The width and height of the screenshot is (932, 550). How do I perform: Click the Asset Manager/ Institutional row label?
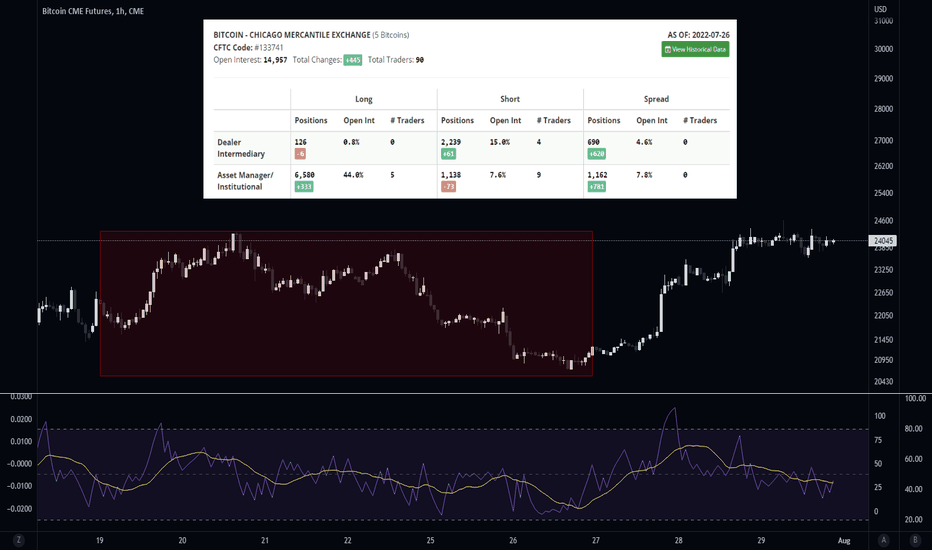coord(245,181)
